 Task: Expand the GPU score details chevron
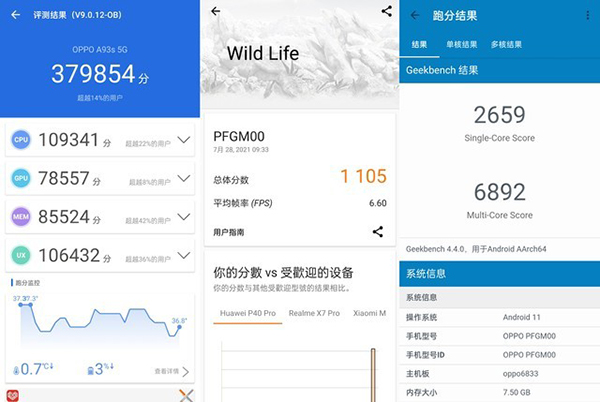182,178
